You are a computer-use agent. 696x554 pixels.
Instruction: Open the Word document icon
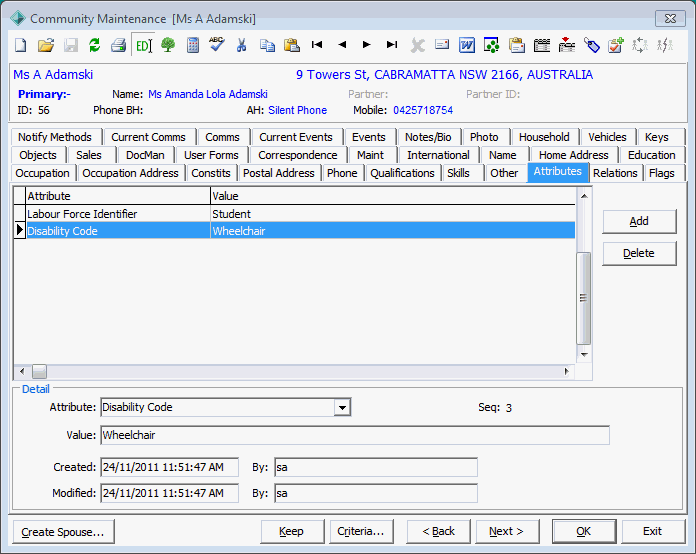(x=467, y=45)
